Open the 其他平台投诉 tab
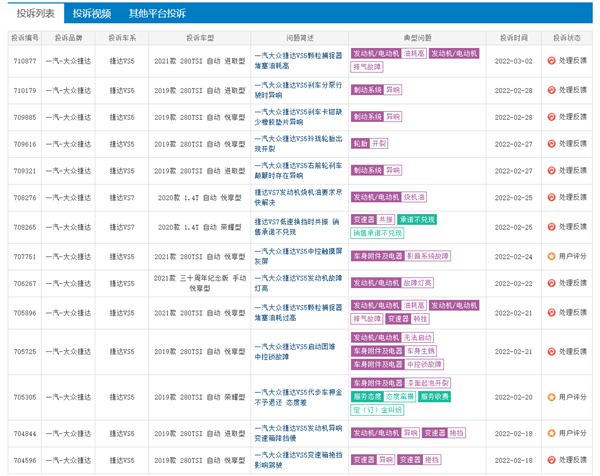This screenshot has width=600, height=476. tap(157, 13)
